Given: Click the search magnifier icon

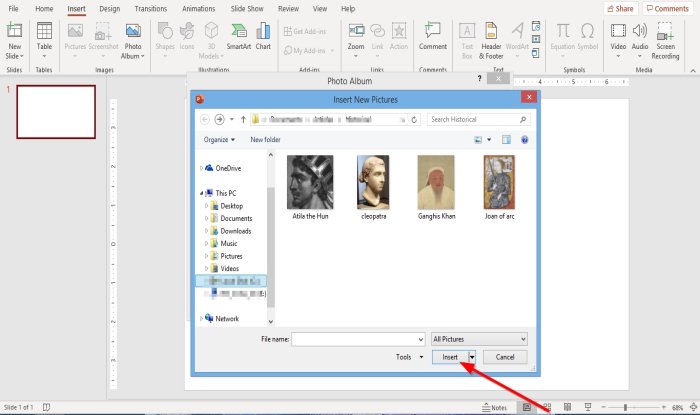Looking at the screenshot, I should point(523,119).
